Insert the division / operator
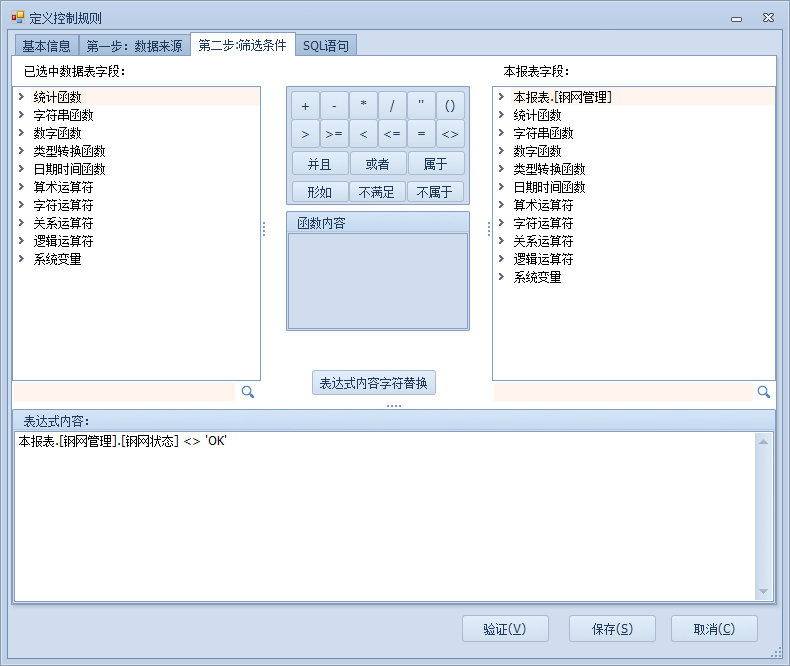 tap(392, 106)
